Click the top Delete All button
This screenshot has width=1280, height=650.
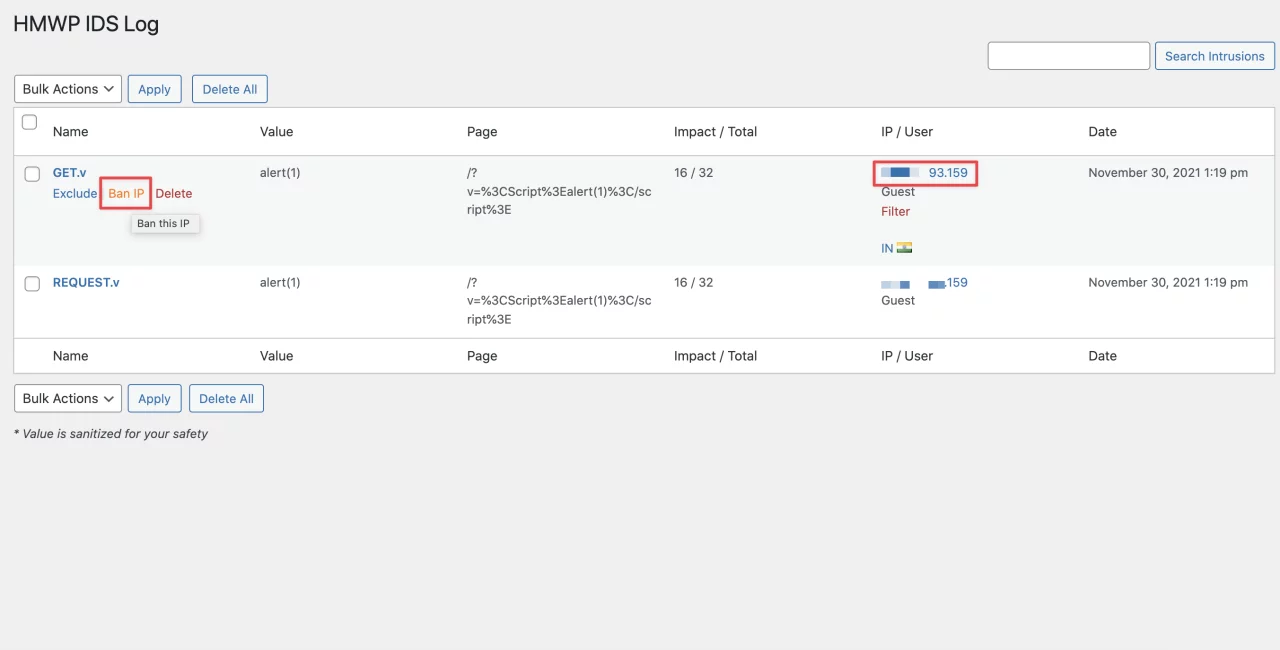[x=230, y=89]
